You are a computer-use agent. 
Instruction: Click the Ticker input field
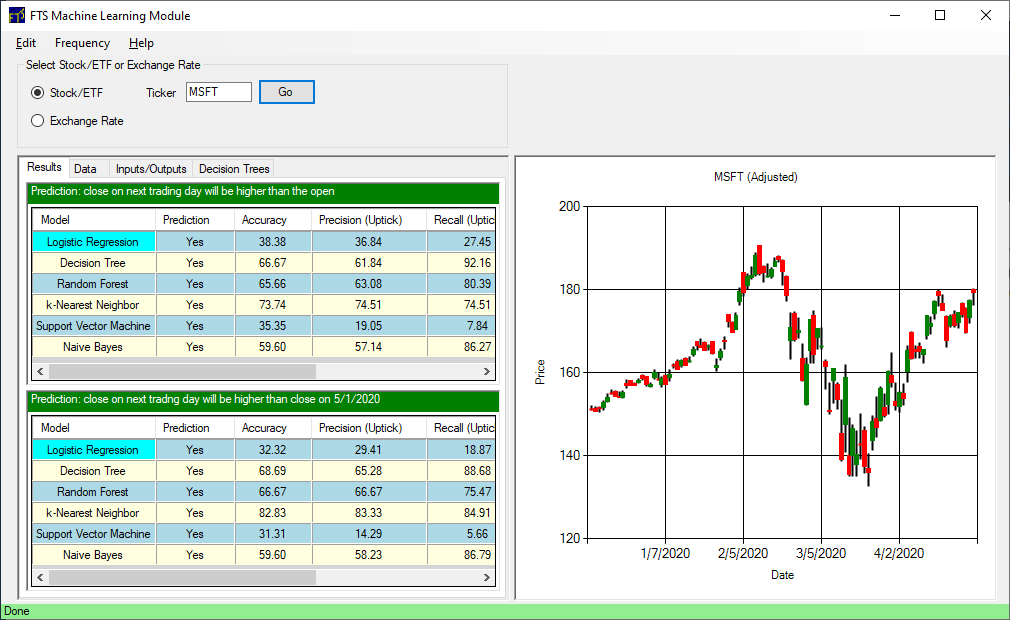tap(219, 92)
